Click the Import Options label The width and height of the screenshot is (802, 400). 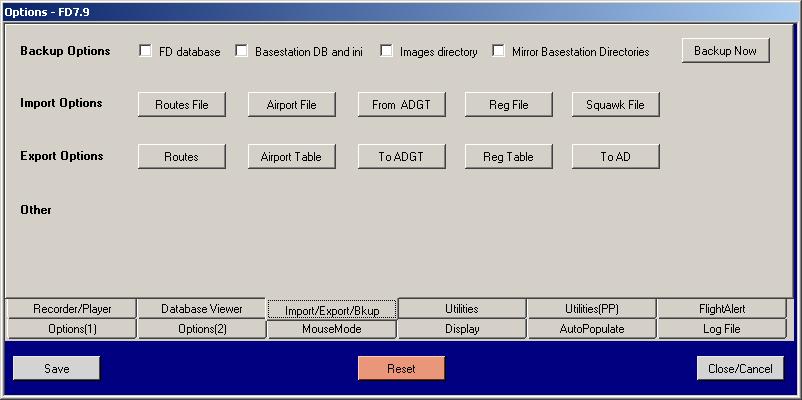tap(61, 103)
